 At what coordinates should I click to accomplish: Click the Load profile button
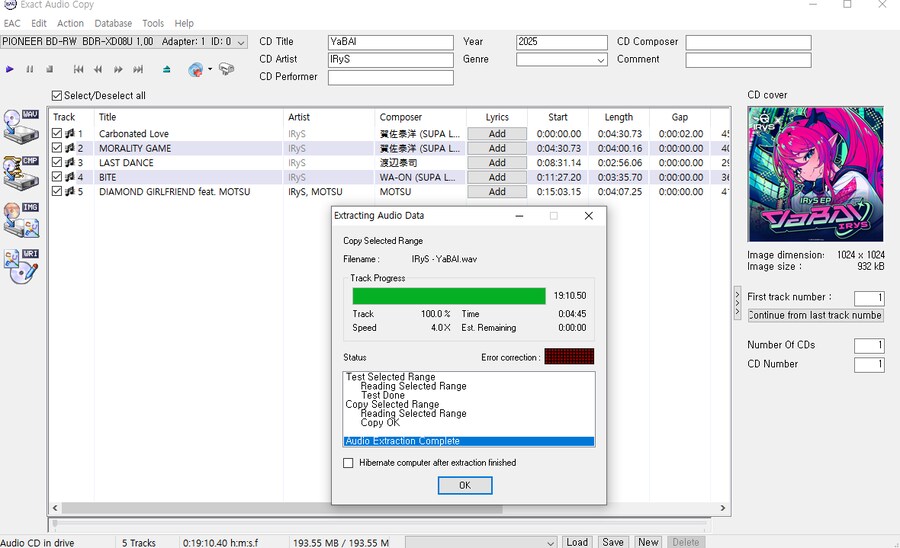coord(577,542)
